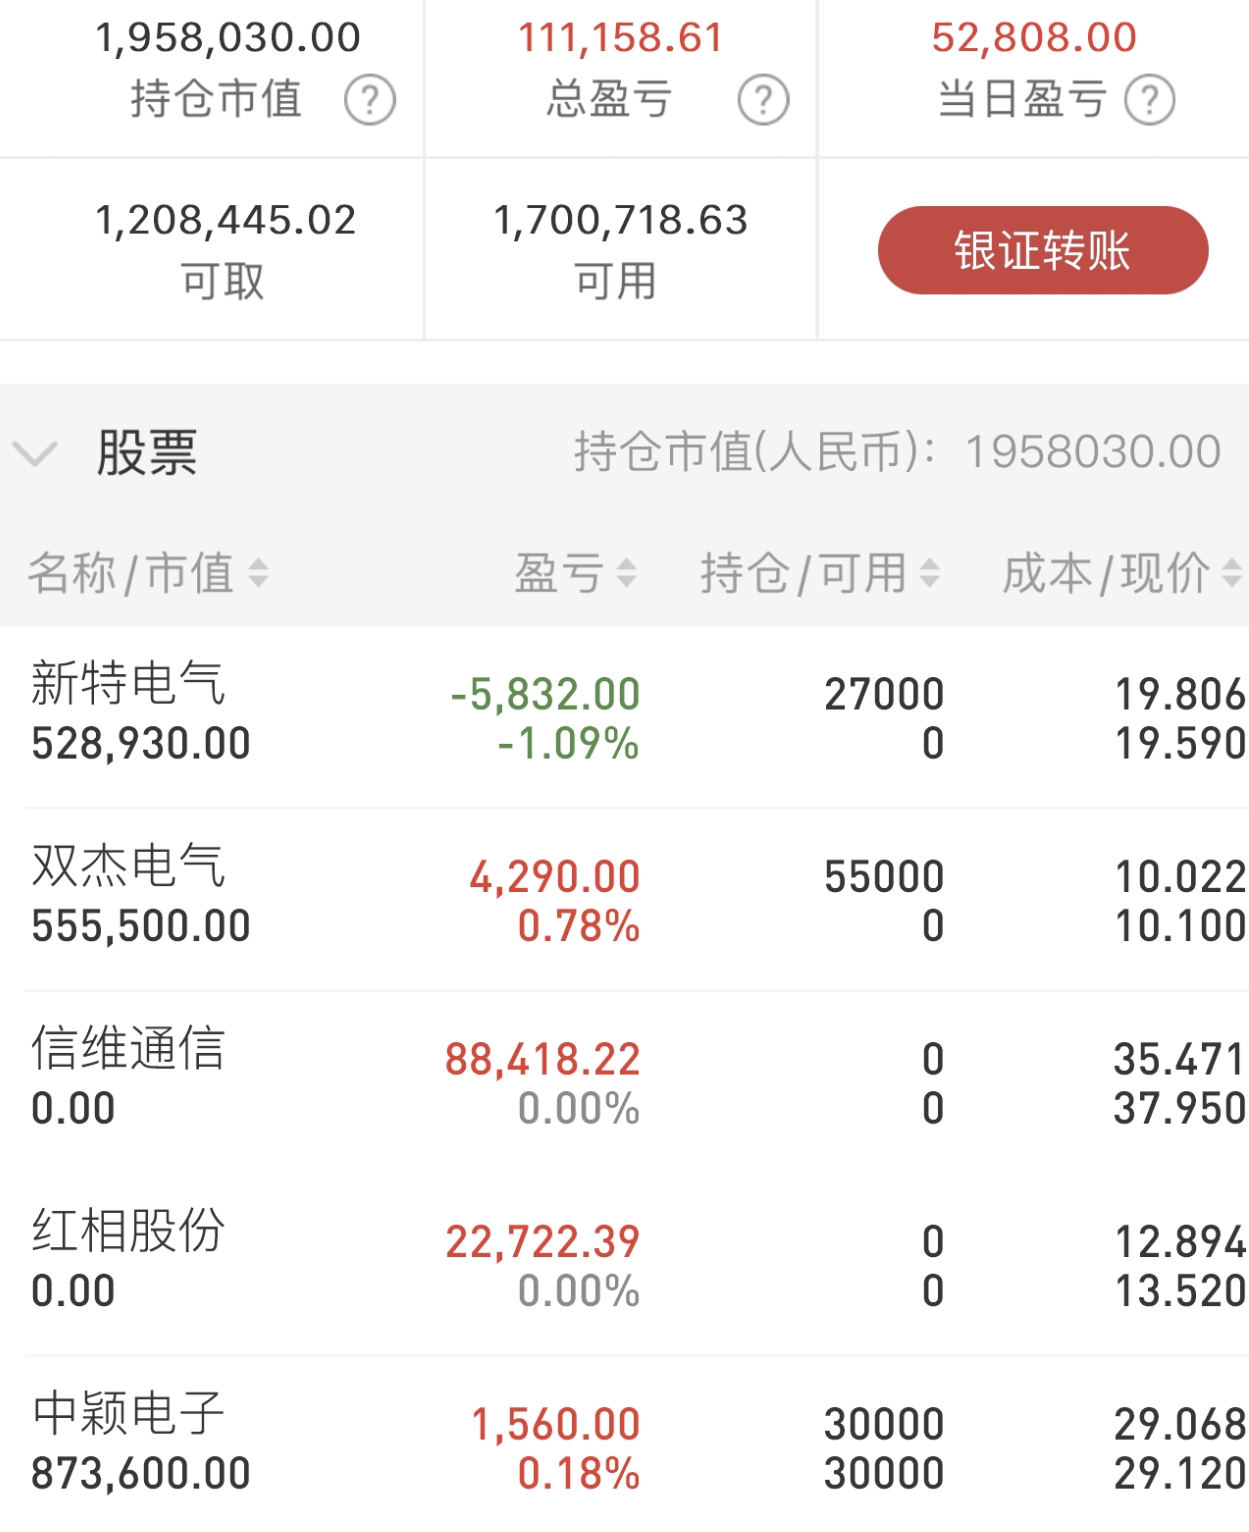Tap 股票 section header label
Screen dimensions: 1249x1532
(147, 453)
